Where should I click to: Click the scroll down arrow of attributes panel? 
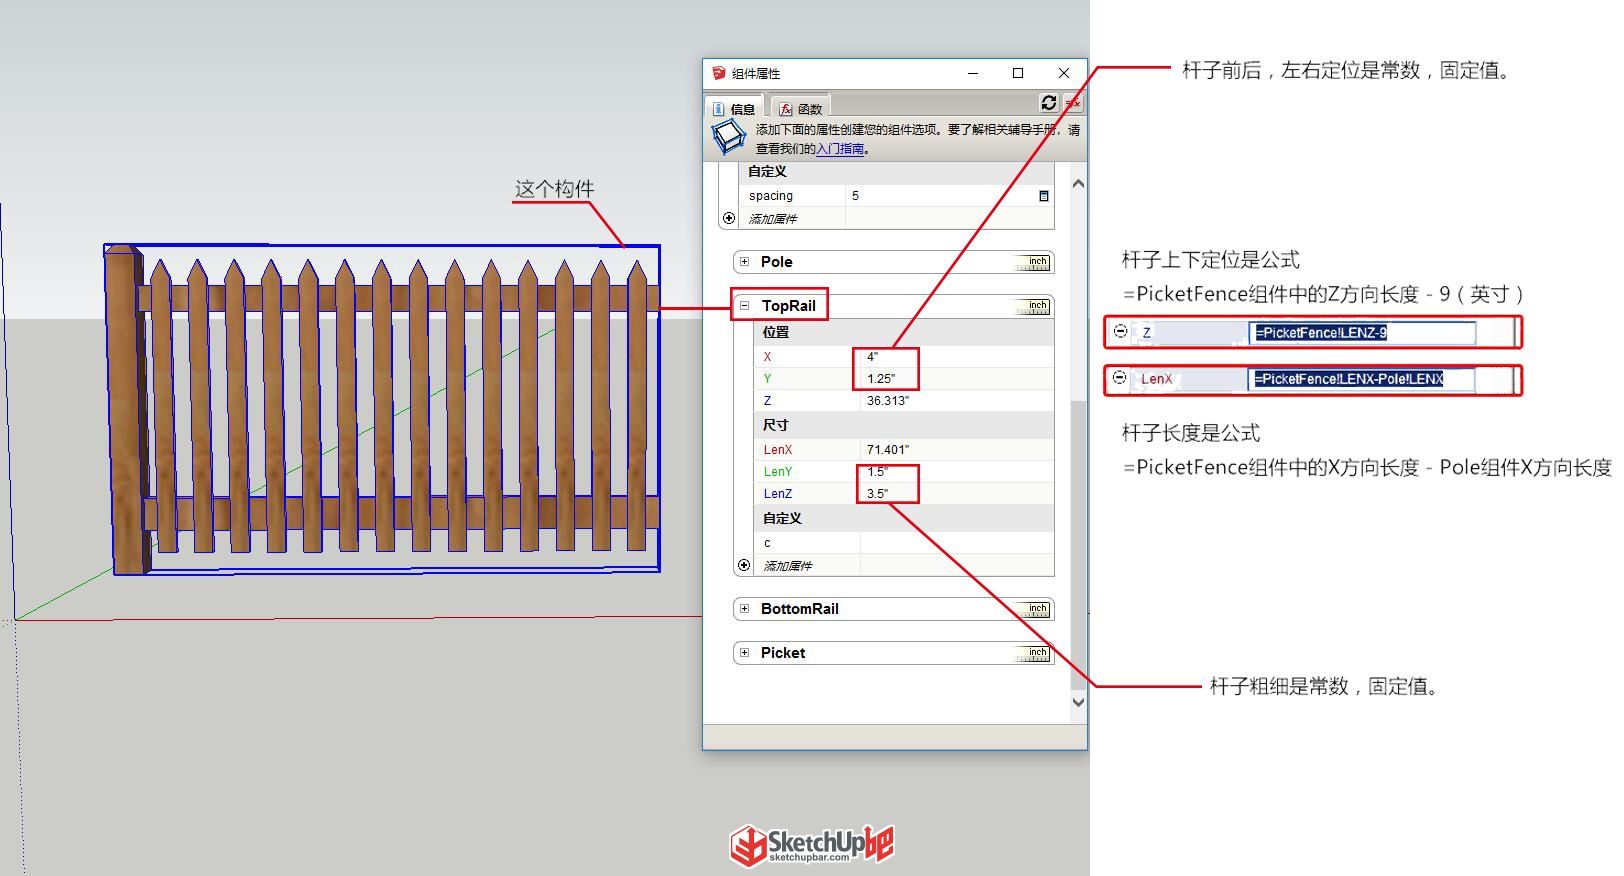click(1078, 702)
